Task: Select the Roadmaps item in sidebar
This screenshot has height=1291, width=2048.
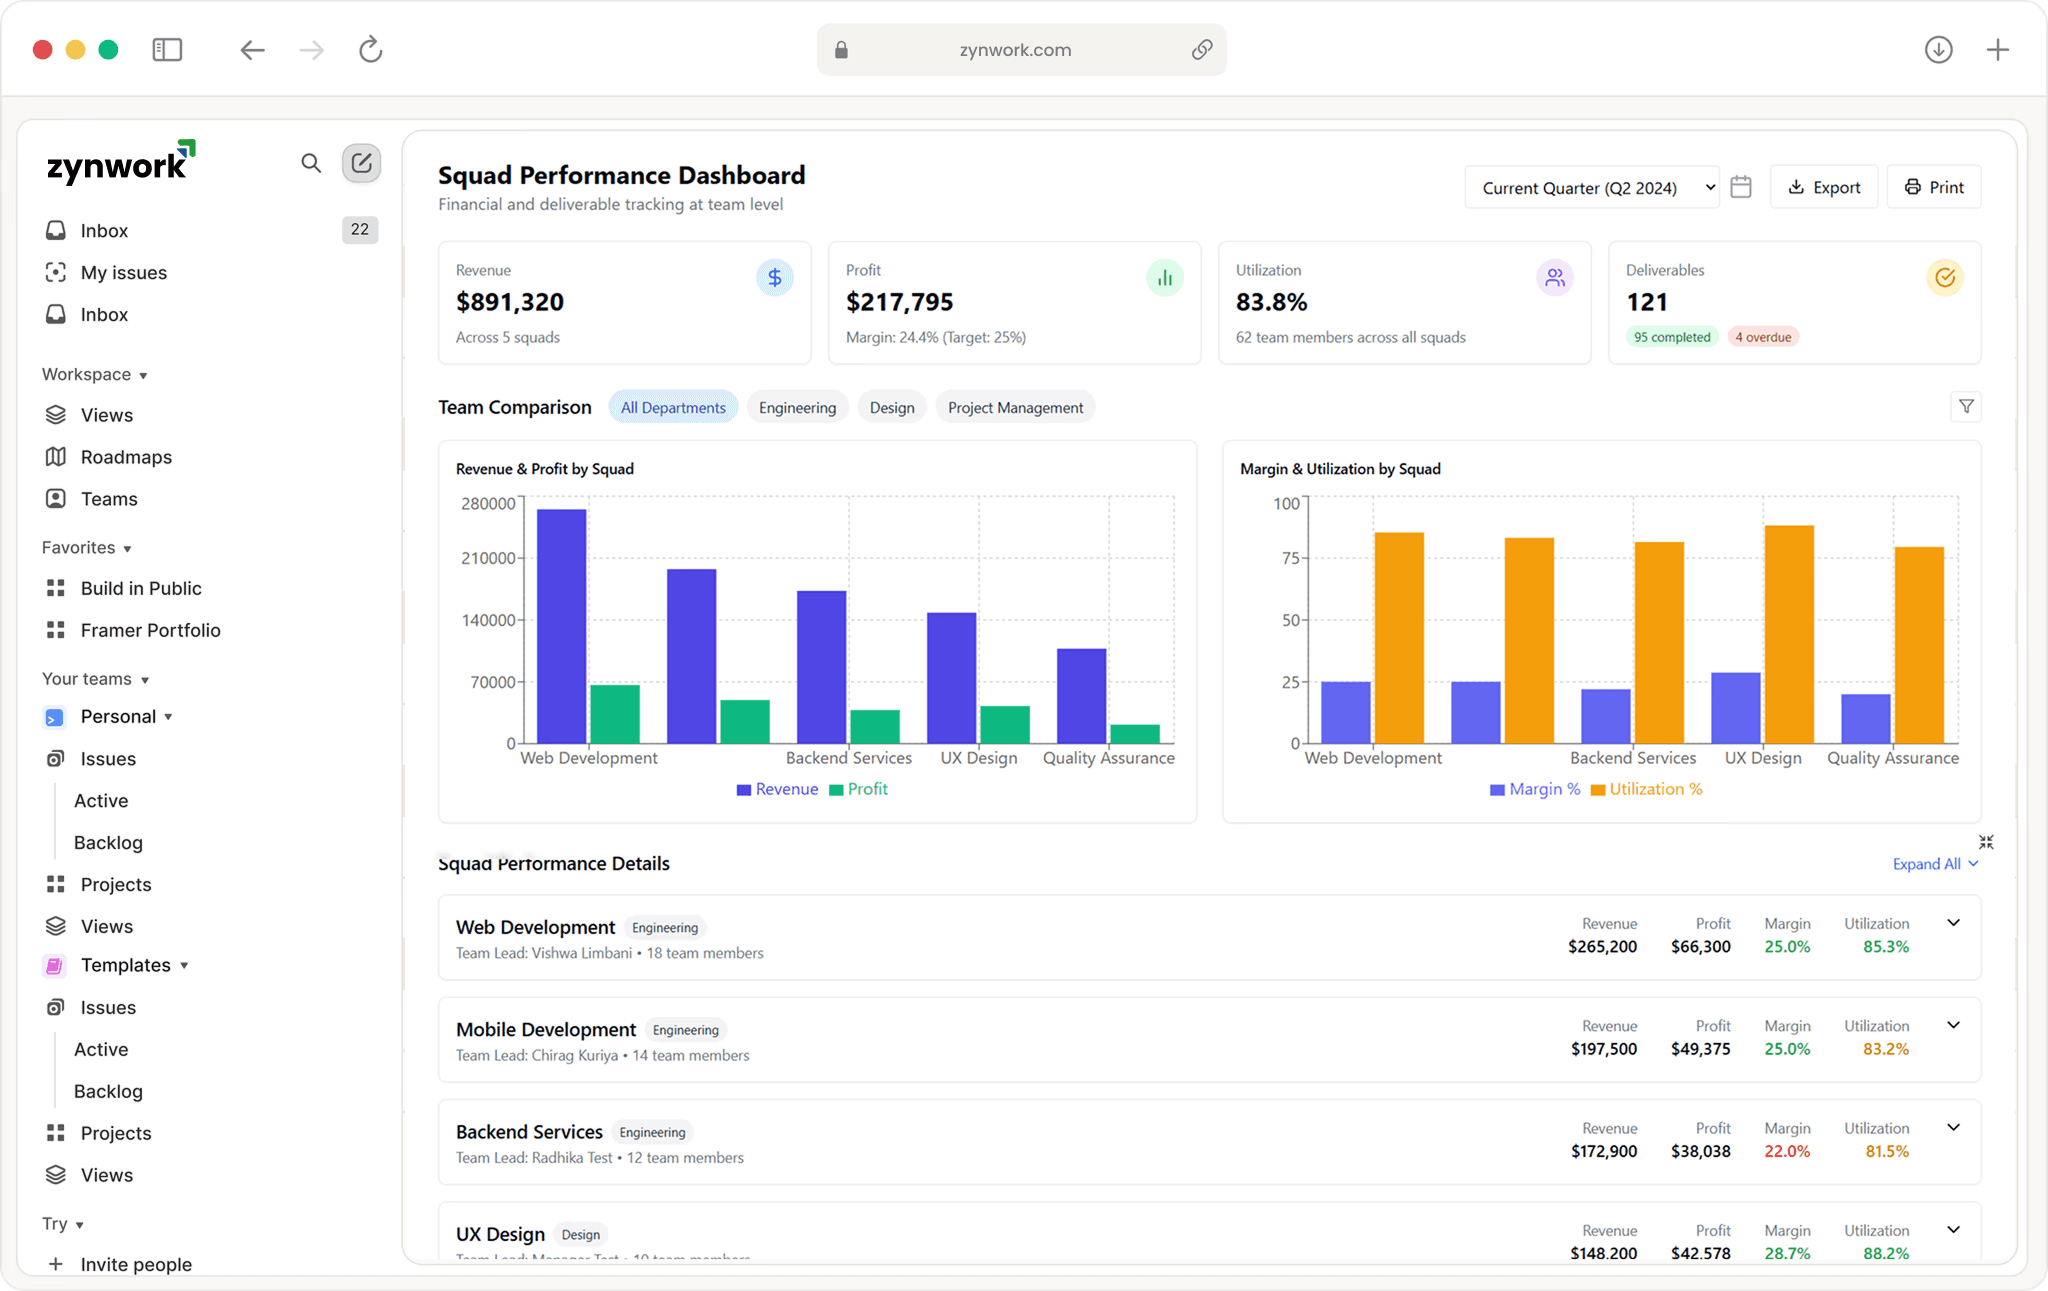Action: [x=126, y=457]
